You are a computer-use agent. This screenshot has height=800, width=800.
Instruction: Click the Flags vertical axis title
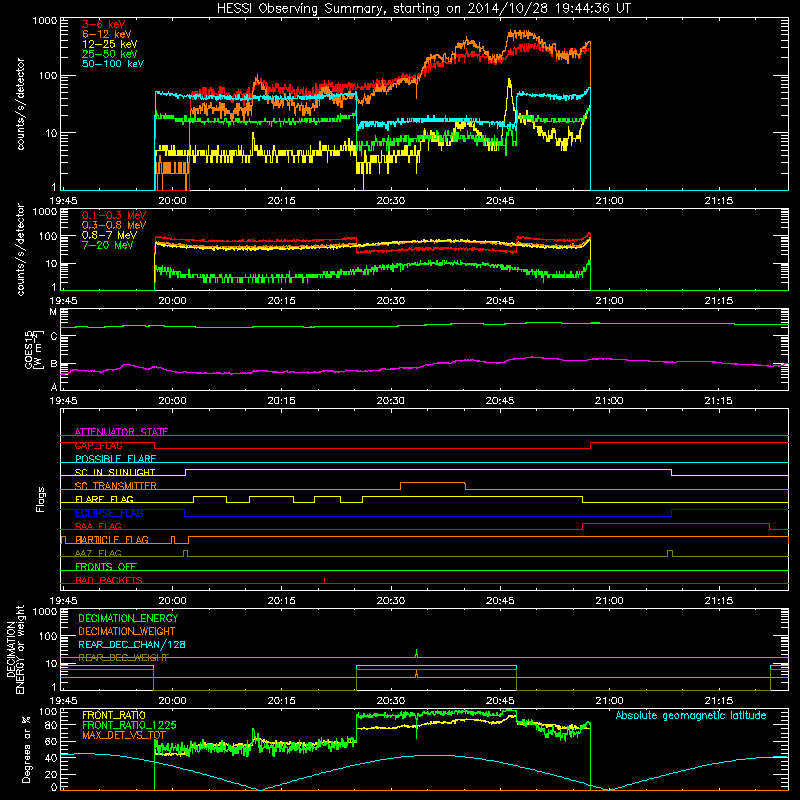click(x=41, y=499)
